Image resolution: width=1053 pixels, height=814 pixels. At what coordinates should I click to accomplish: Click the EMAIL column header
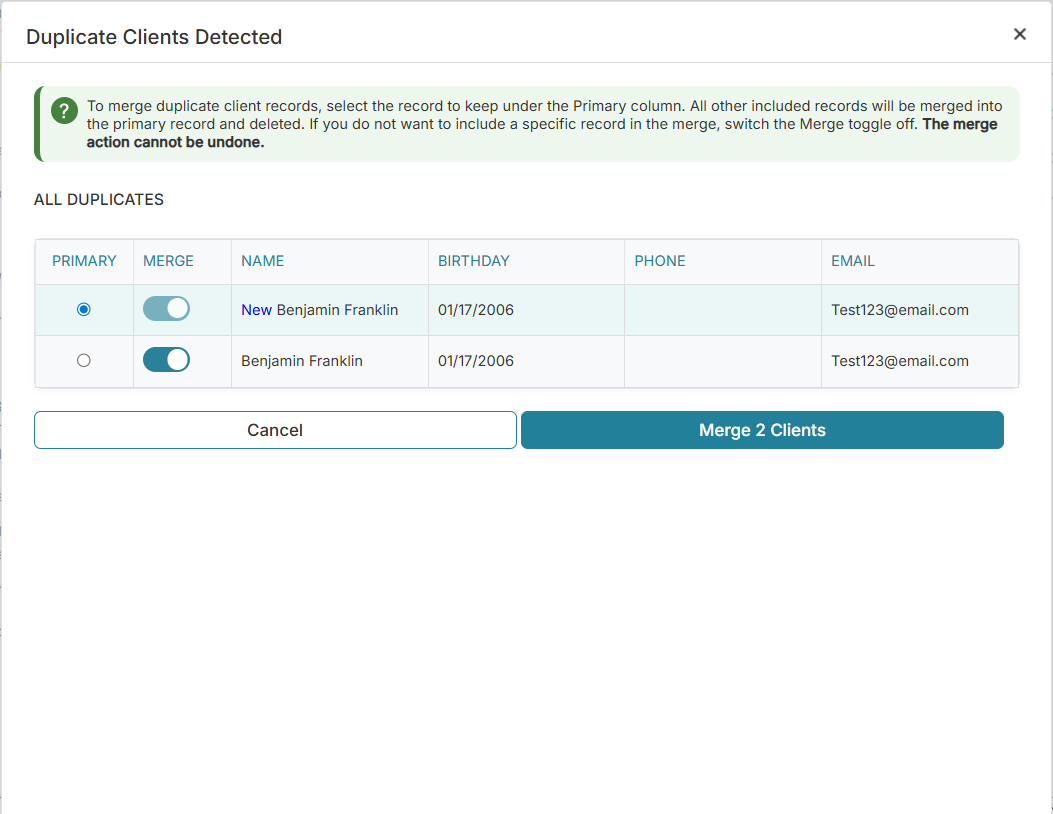(853, 261)
